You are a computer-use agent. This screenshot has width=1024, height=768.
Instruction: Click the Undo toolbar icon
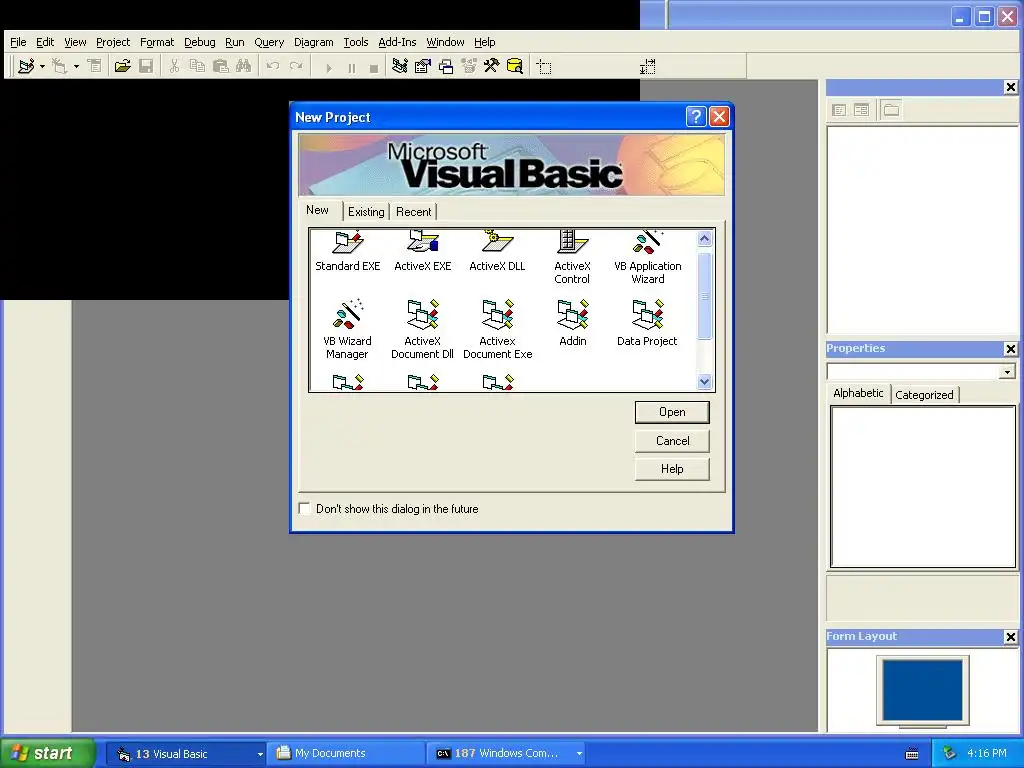point(273,66)
